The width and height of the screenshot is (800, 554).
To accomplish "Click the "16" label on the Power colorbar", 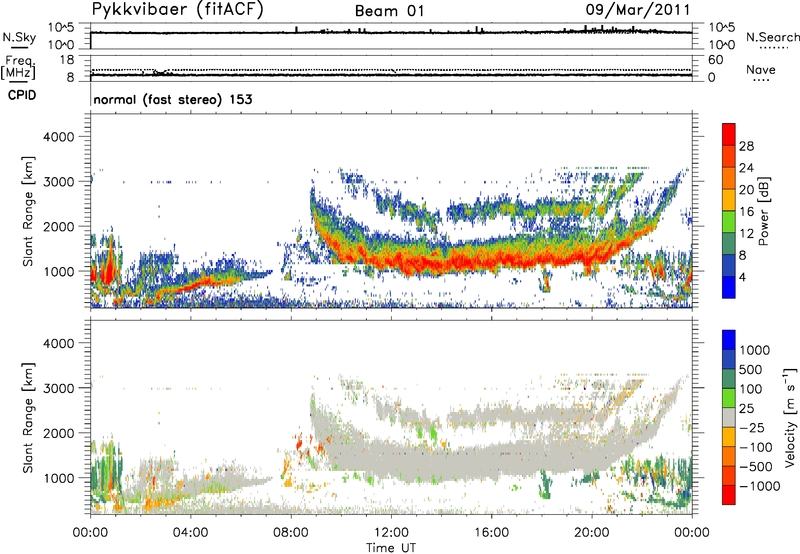I will click(x=746, y=212).
